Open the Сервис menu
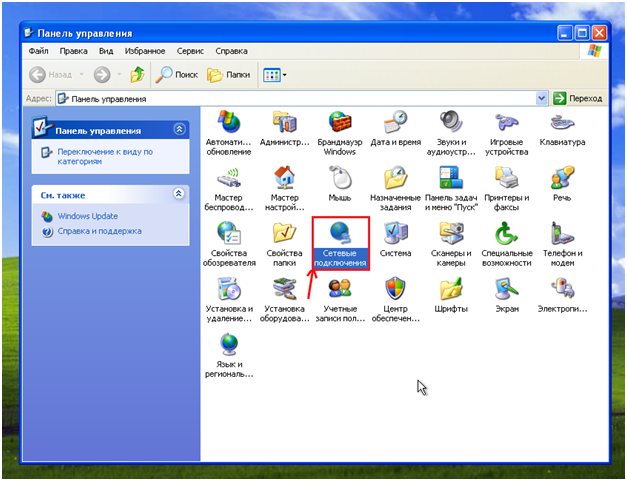627x481 pixels. pos(190,51)
